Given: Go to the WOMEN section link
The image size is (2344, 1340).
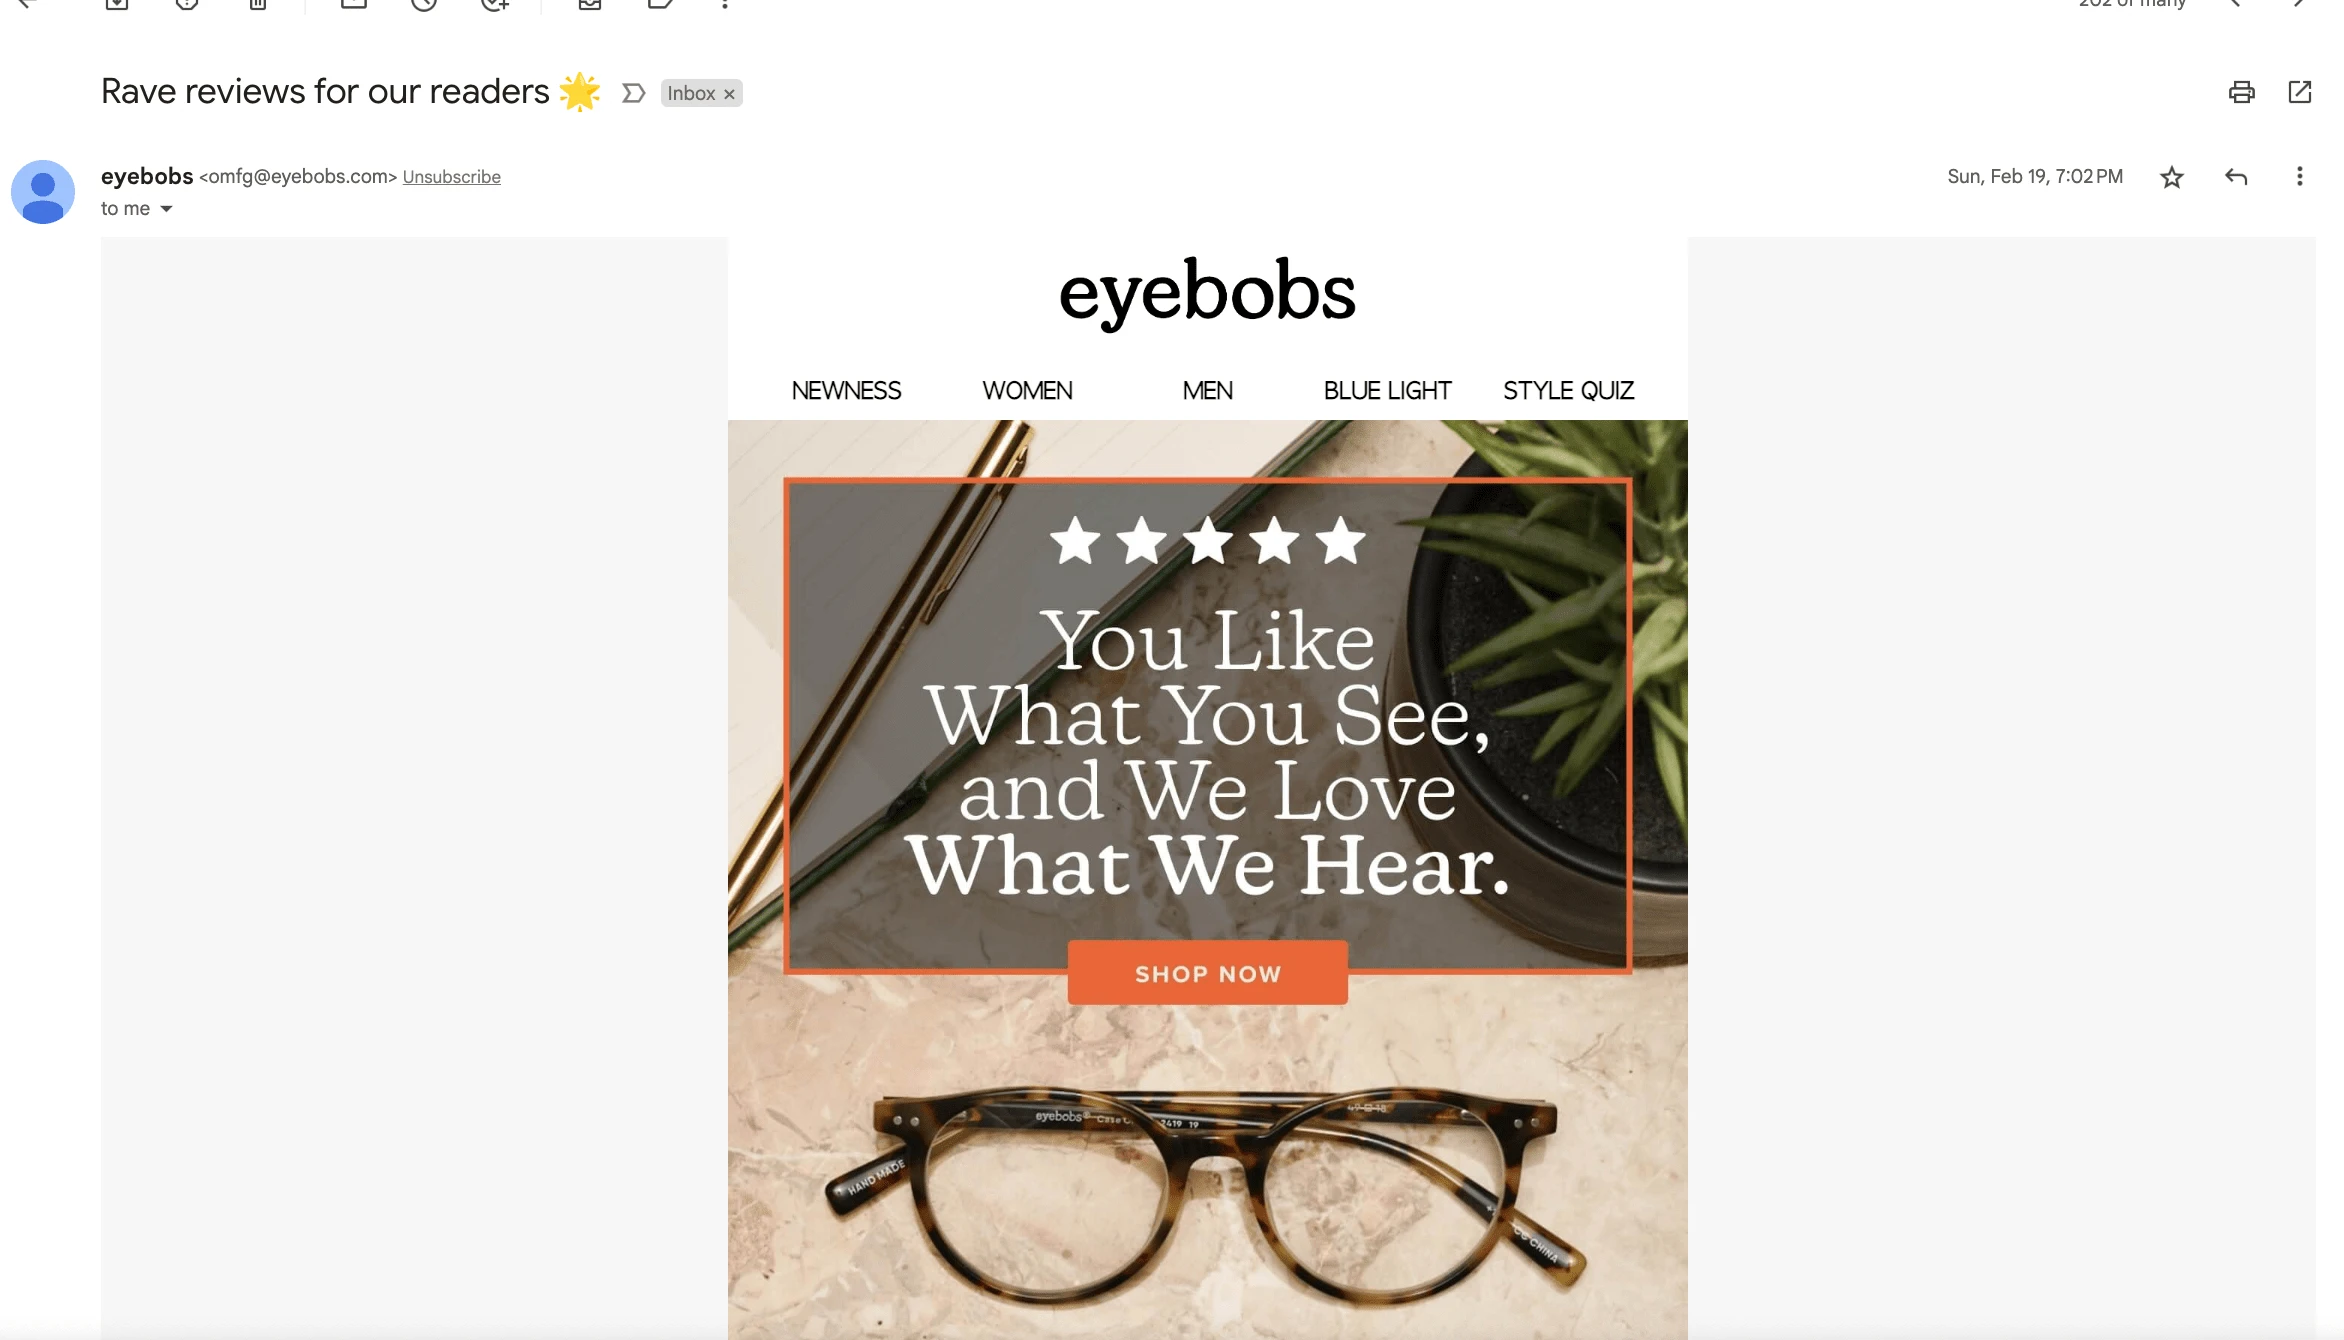Looking at the screenshot, I should 1027,391.
